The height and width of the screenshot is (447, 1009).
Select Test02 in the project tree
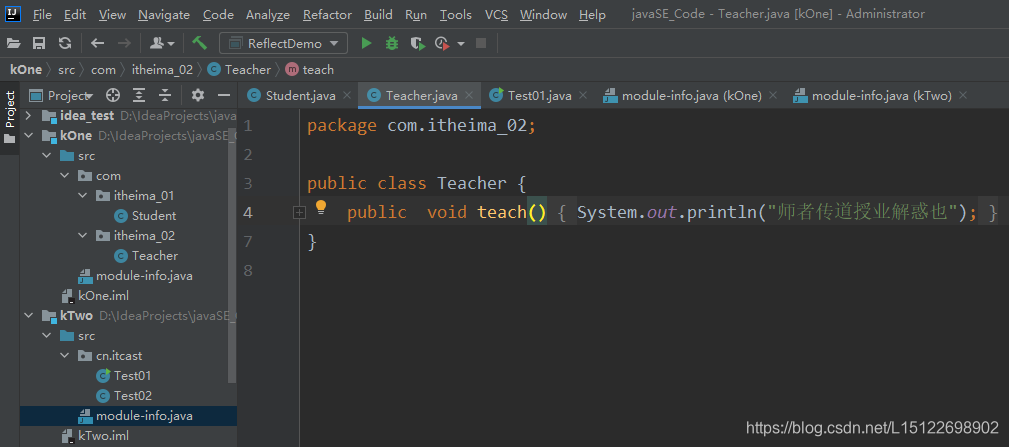click(124, 396)
